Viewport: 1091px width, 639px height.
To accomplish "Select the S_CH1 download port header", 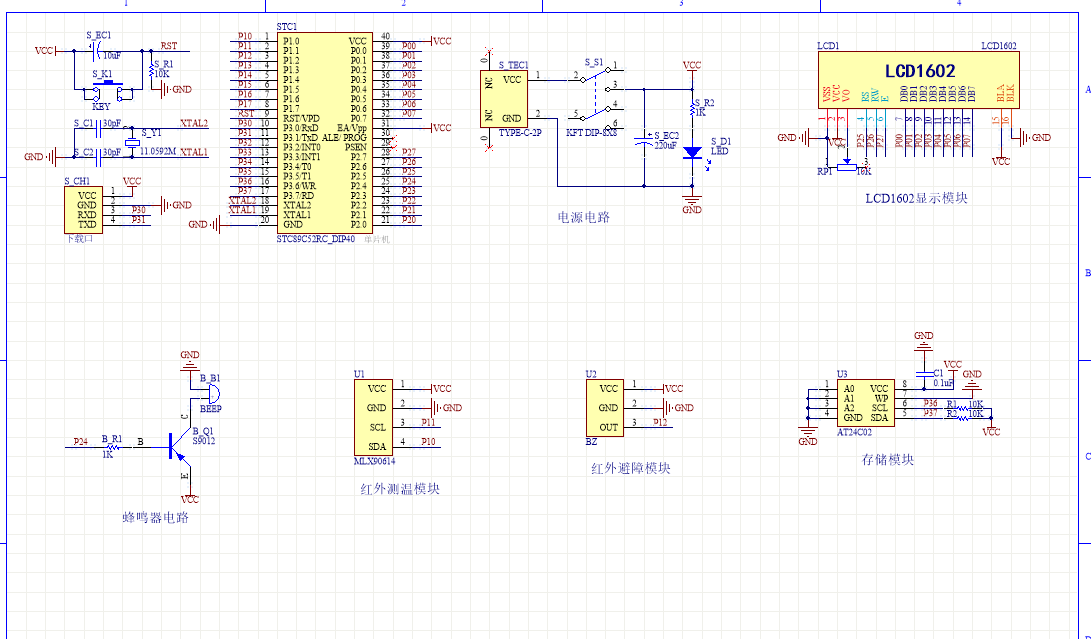I will [x=87, y=209].
